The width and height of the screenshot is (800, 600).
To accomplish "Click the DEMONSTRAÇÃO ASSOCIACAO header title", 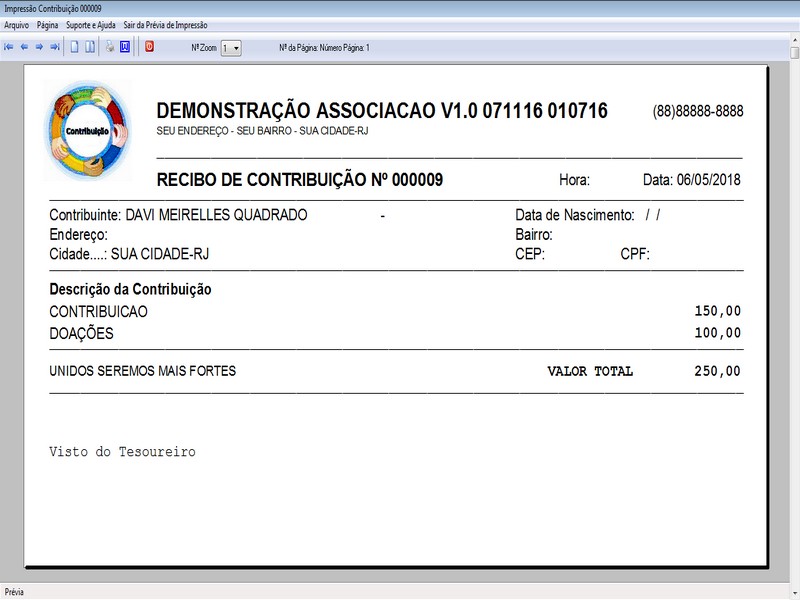I will click(382, 111).
